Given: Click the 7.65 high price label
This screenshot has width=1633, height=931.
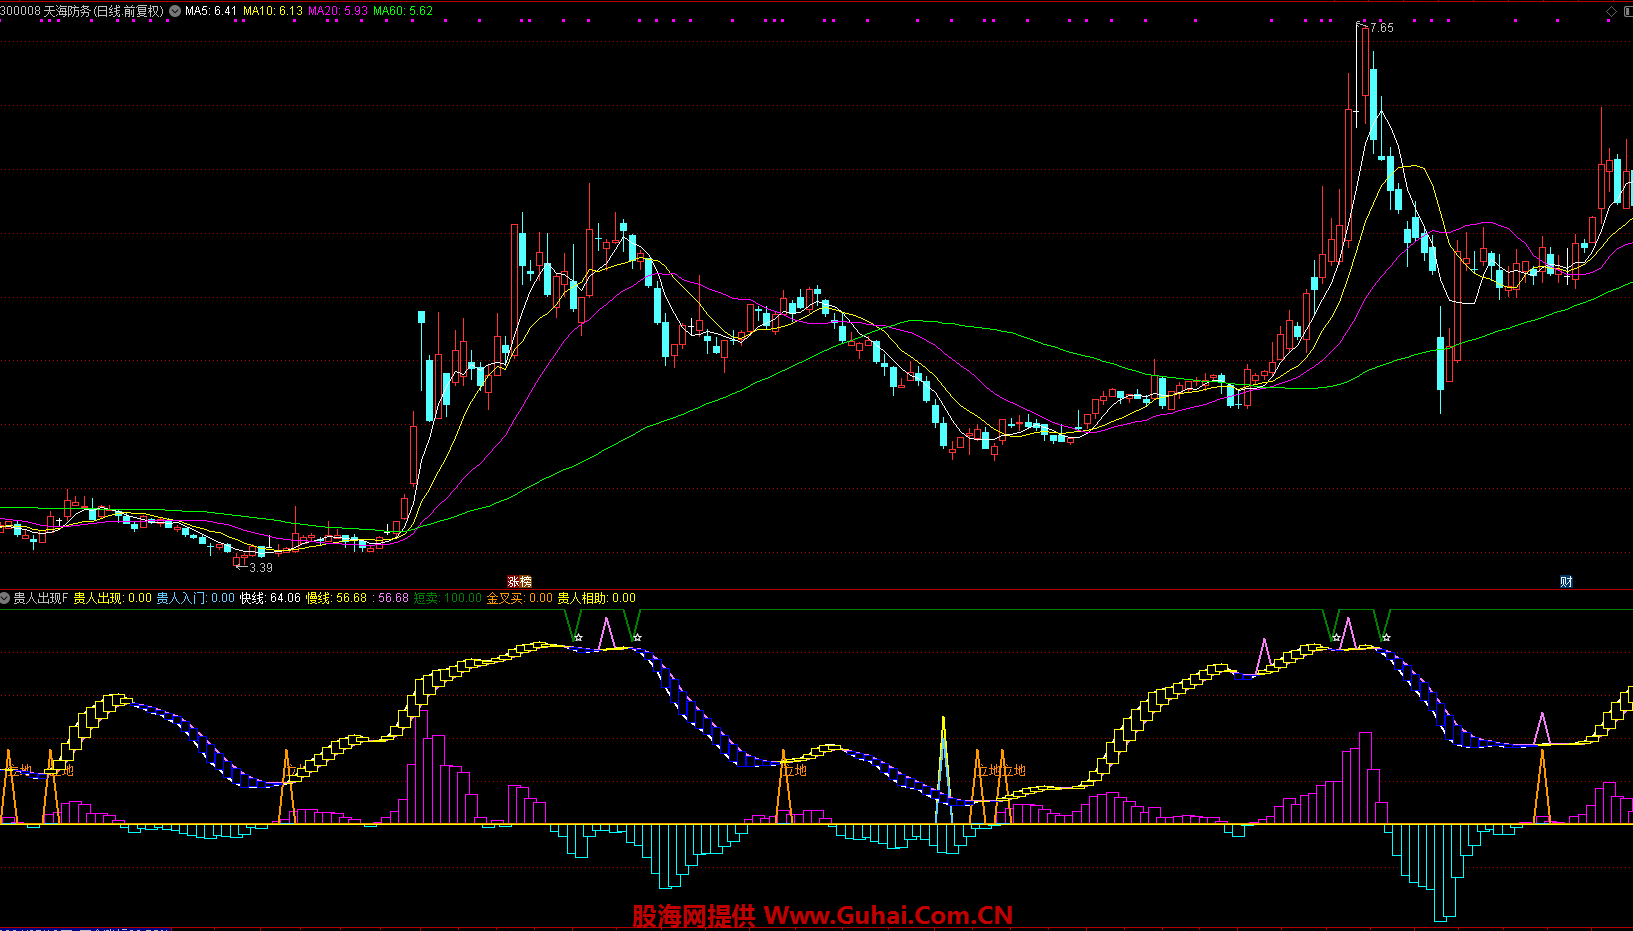Looking at the screenshot, I should point(1382,28).
